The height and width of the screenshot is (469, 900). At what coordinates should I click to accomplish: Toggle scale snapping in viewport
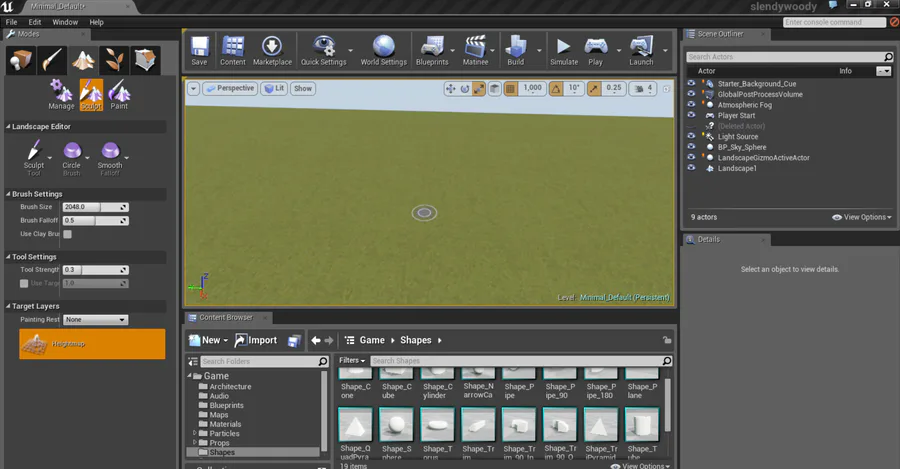coord(594,88)
